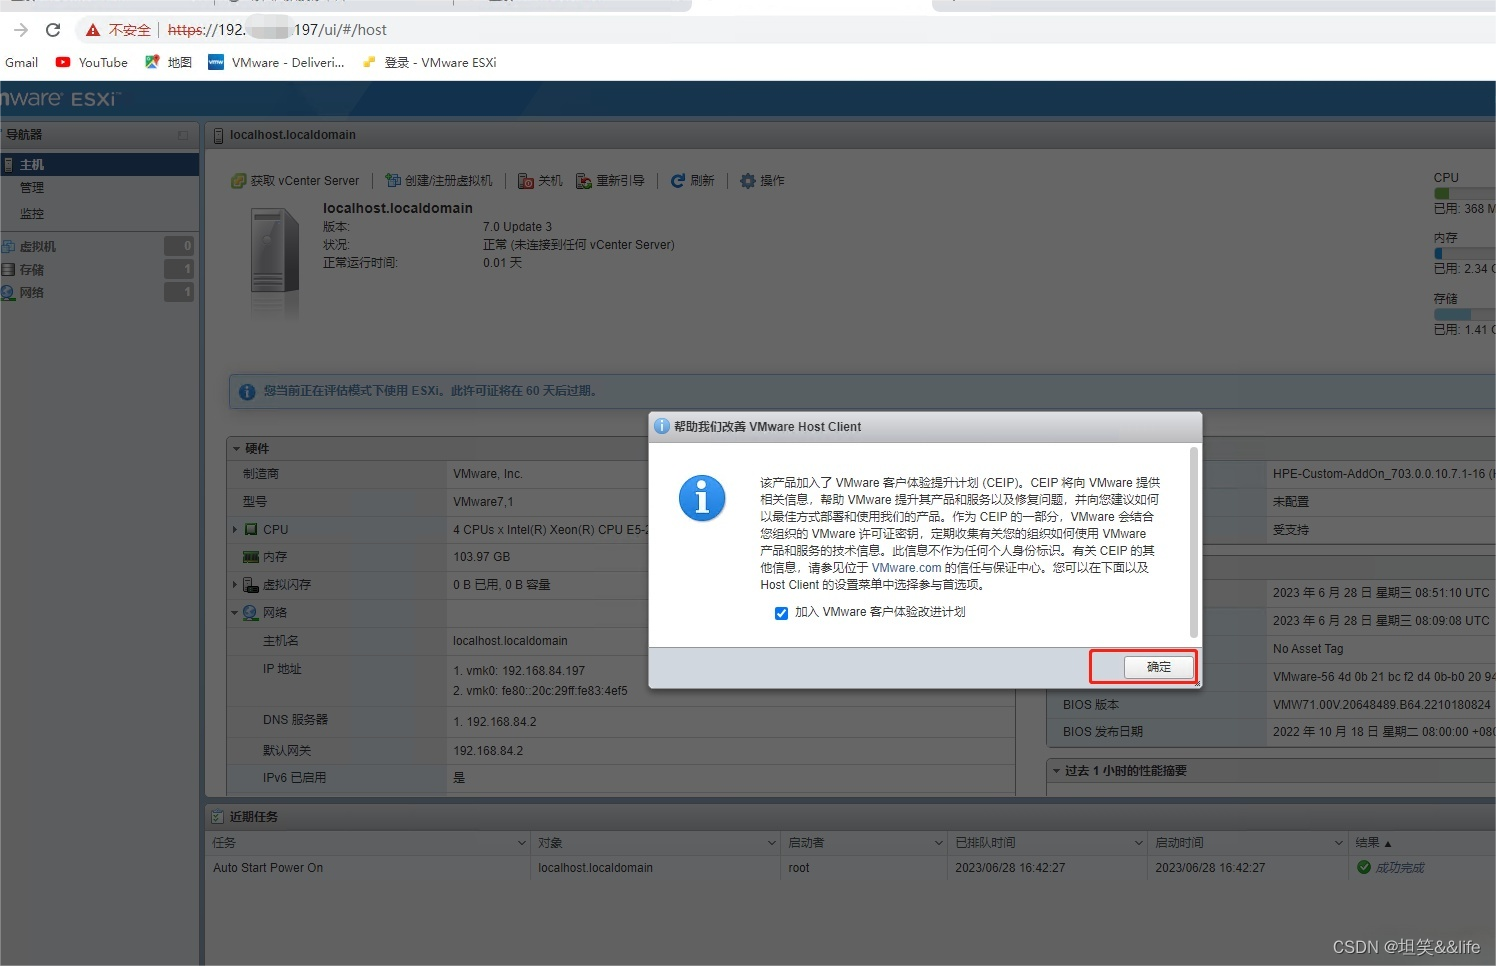Viewport: 1496px width, 966px height.
Task: Open the 对象 column dropdown
Action: [771, 843]
